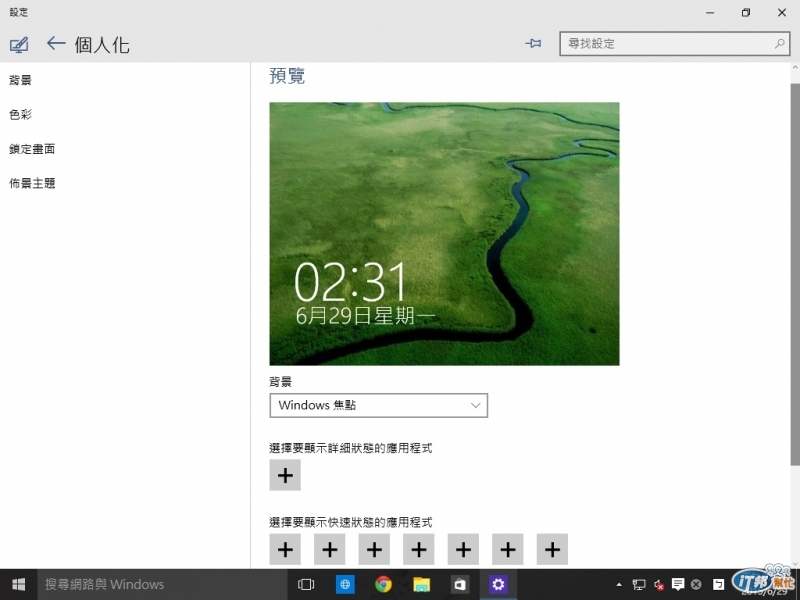Click the gray circled X tray icon
The height and width of the screenshot is (600, 800).
(696, 585)
